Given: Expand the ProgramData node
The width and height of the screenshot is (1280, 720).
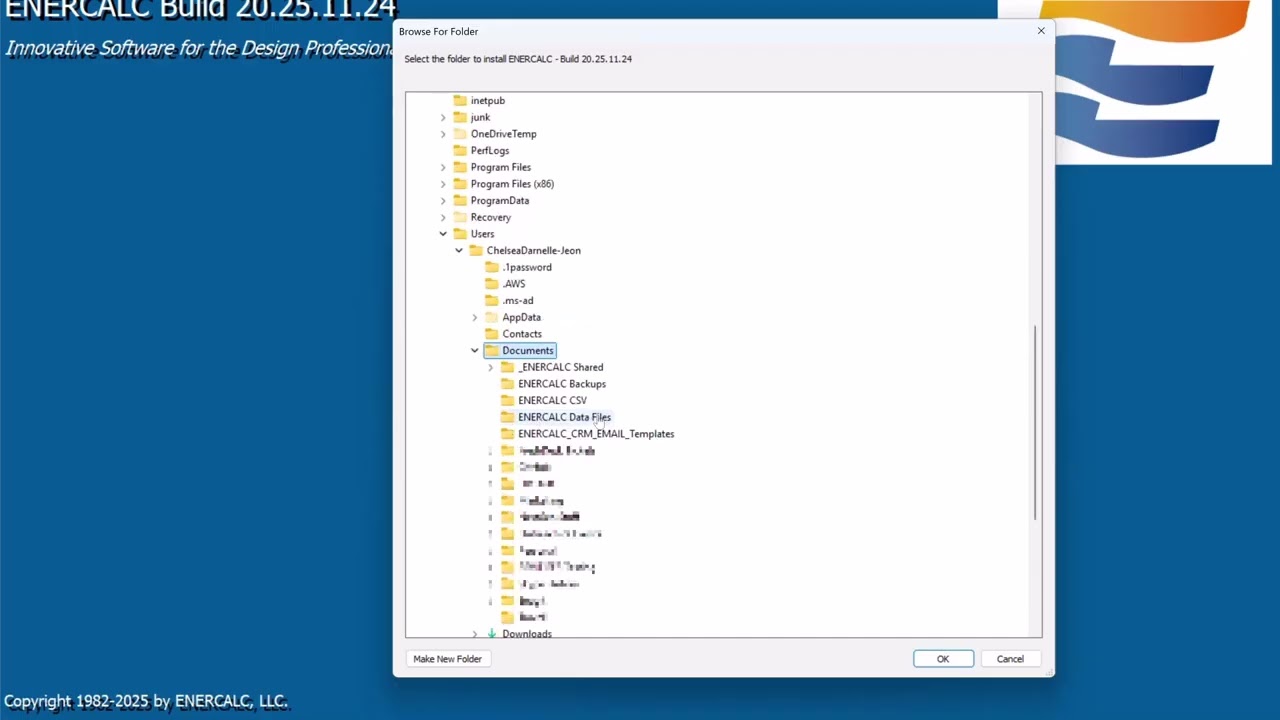Looking at the screenshot, I should click(443, 200).
